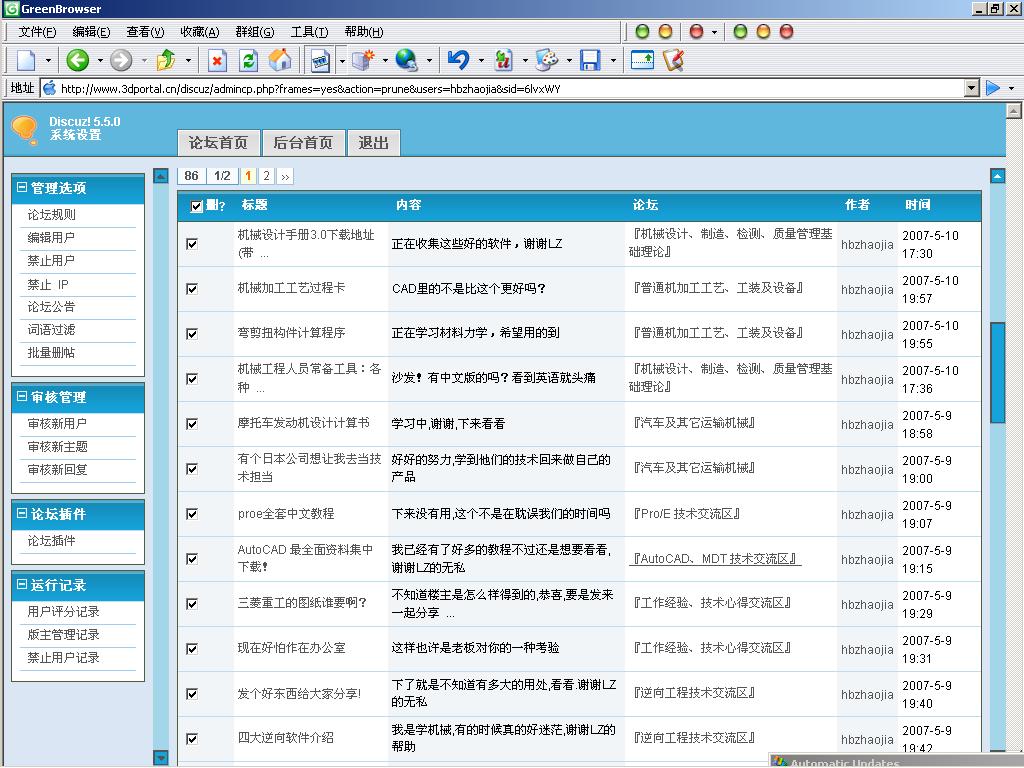Uncheck the row 三菱重工的图纸谁要啊?

click(192, 604)
